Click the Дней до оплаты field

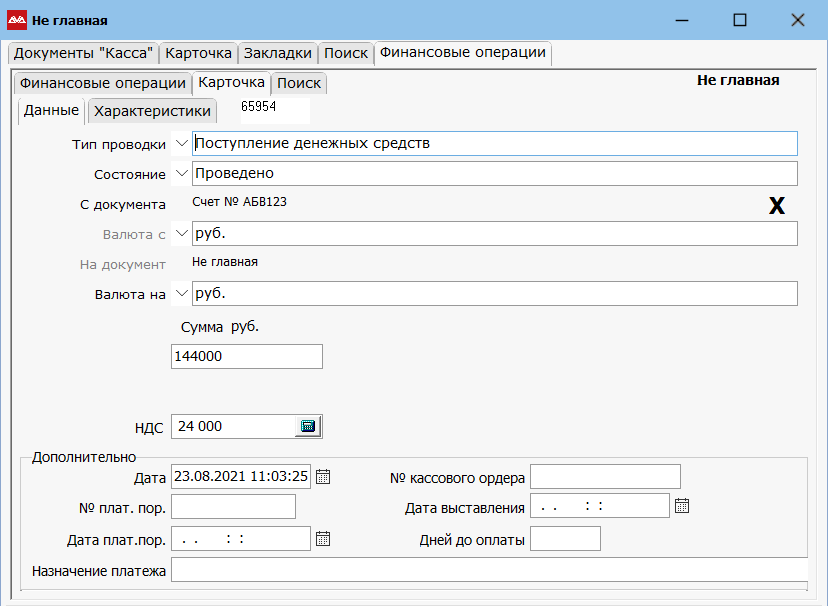(x=565, y=538)
